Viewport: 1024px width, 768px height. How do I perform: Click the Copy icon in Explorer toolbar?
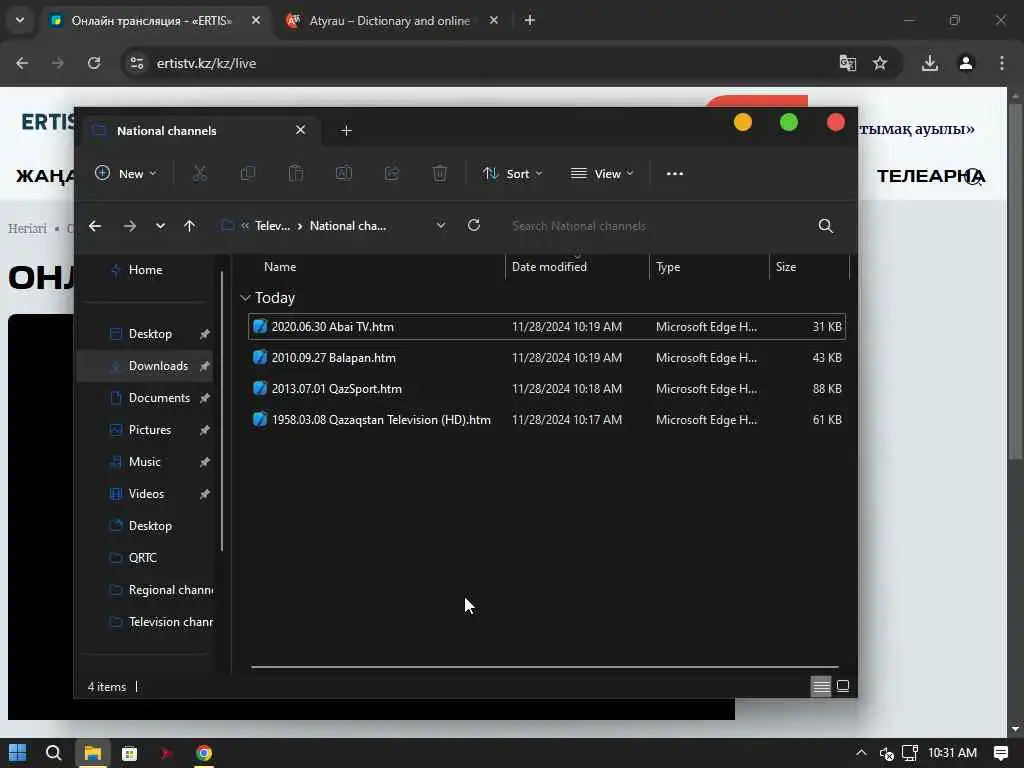pos(248,174)
